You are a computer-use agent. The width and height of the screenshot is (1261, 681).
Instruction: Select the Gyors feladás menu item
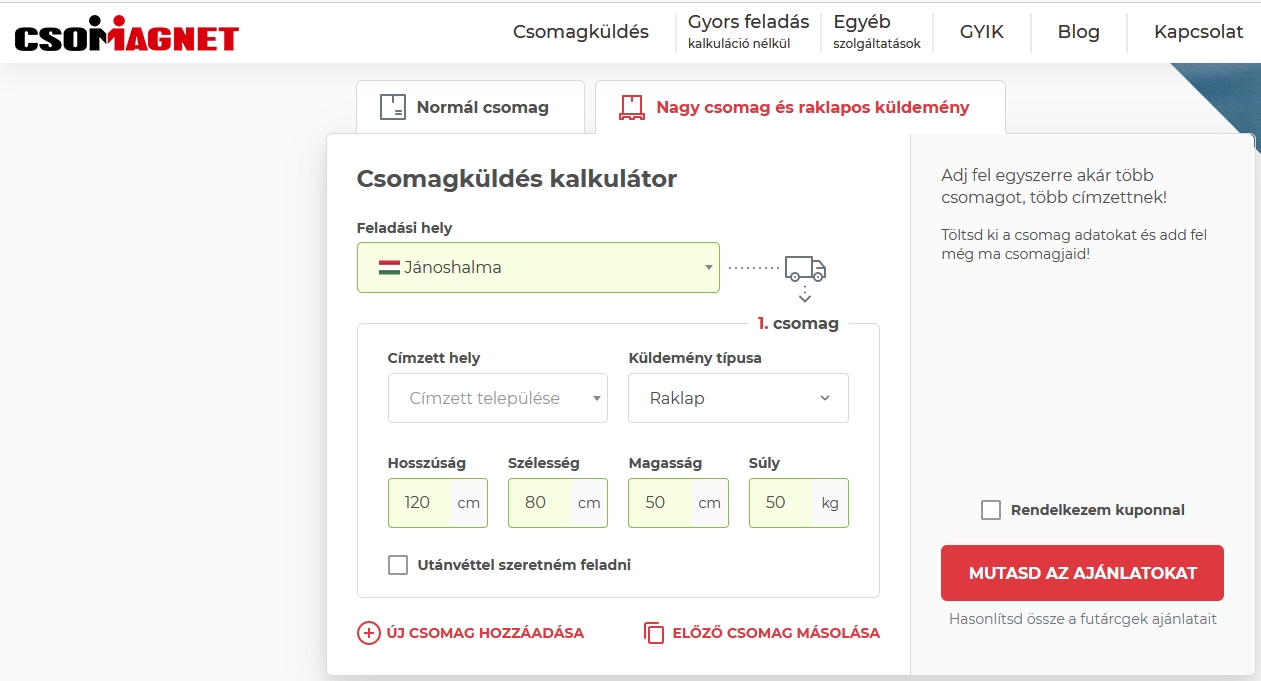[x=748, y=31]
